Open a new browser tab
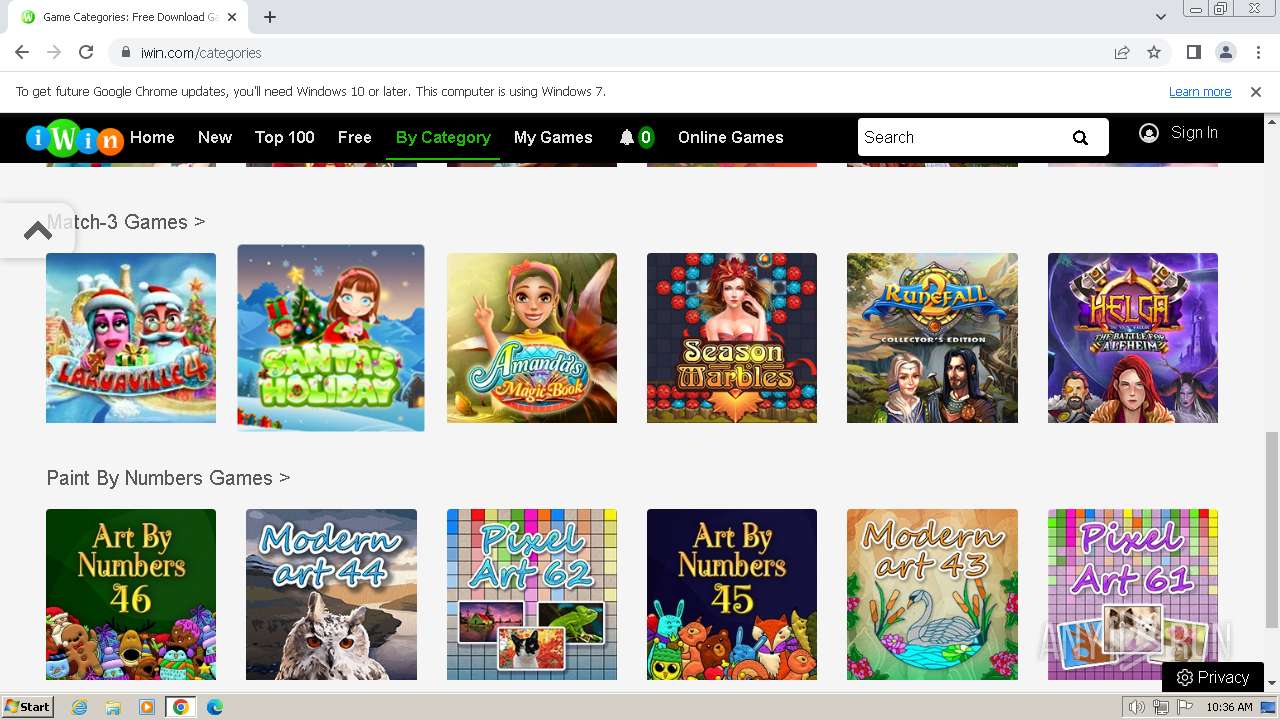 click(270, 17)
